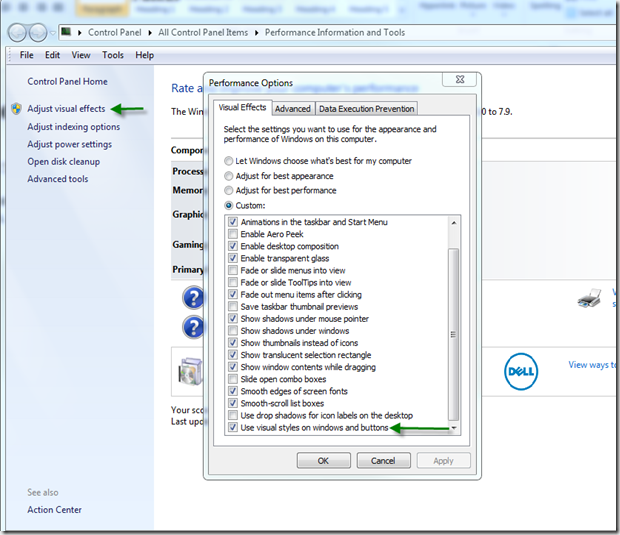Screen dimensions: 620x535
Task: Switch to the Data Execution Prevention tab
Action: 366,109
